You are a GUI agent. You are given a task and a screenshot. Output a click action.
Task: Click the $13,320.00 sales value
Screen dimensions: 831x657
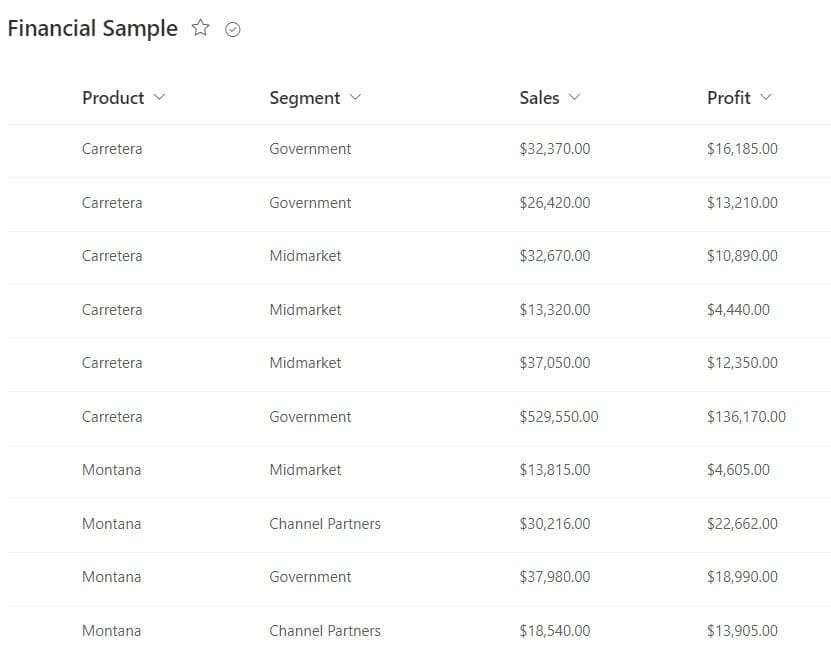554,309
